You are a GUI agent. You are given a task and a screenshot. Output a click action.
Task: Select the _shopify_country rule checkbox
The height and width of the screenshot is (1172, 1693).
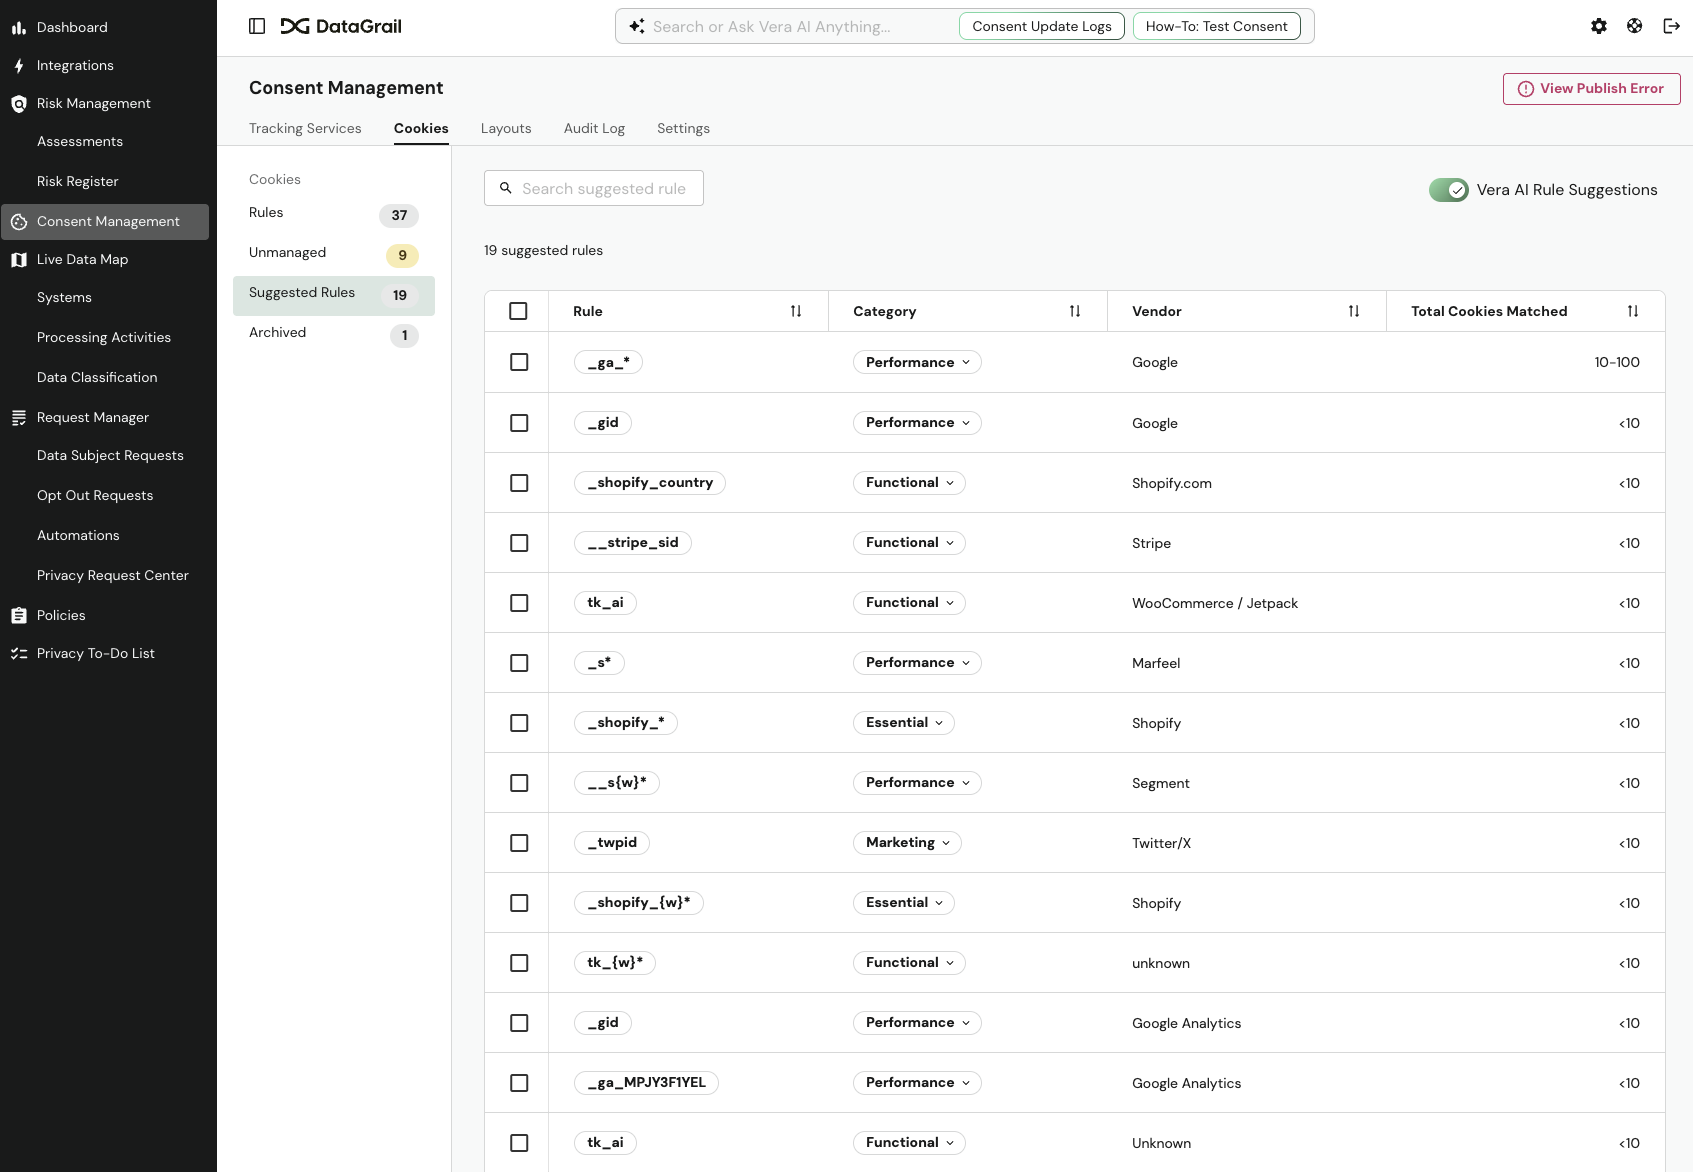[518, 483]
